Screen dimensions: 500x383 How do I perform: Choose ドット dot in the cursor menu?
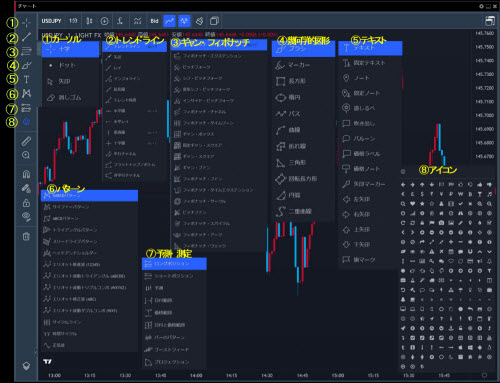(70, 65)
